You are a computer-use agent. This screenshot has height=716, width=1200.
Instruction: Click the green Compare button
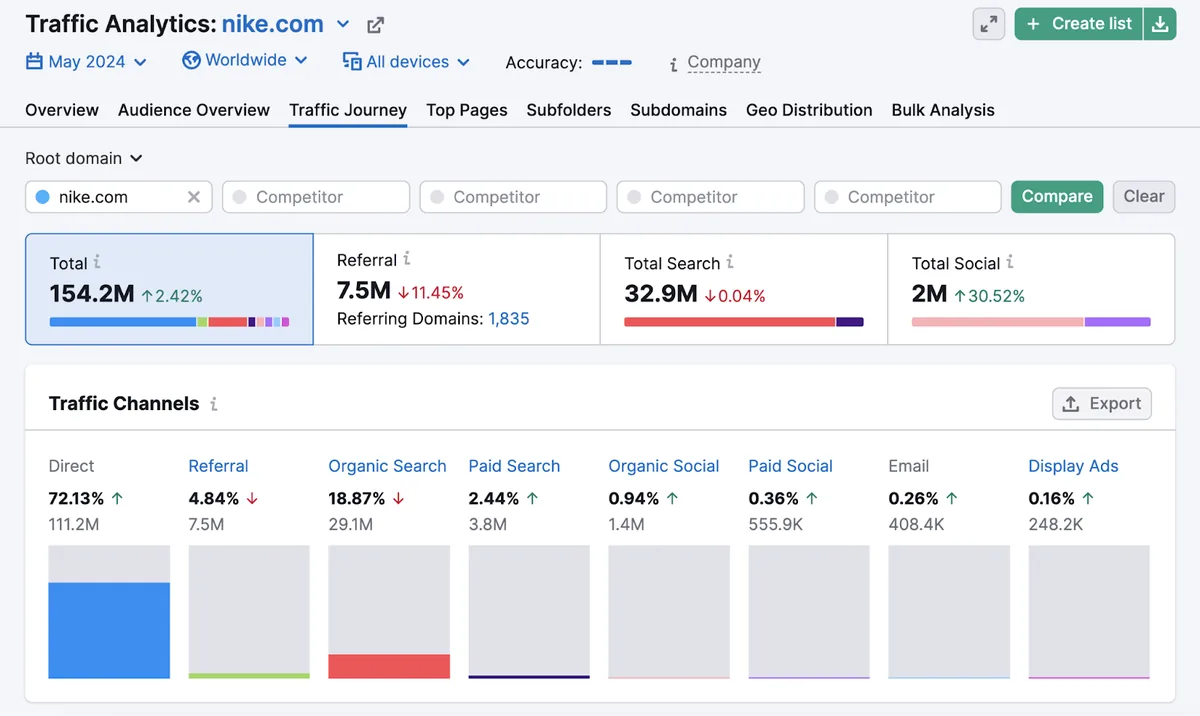point(1057,197)
